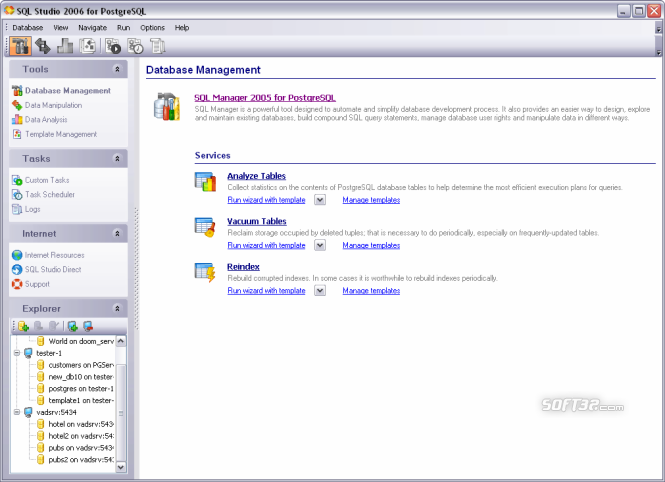Select Data Manipulation in Tools panel
The height and width of the screenshot is (482, 665).
pos(47,105)
